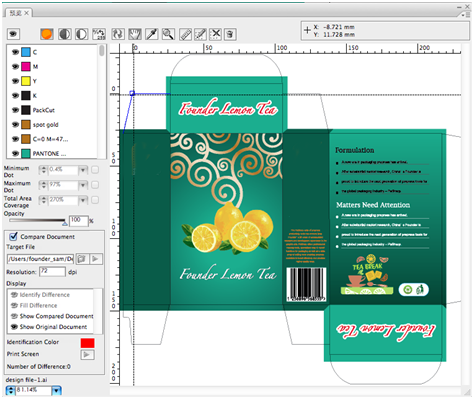Click the Resolution dpi input field
This screenshot has height=398, width=473.
pyautogui.click(x=52, y=271)
